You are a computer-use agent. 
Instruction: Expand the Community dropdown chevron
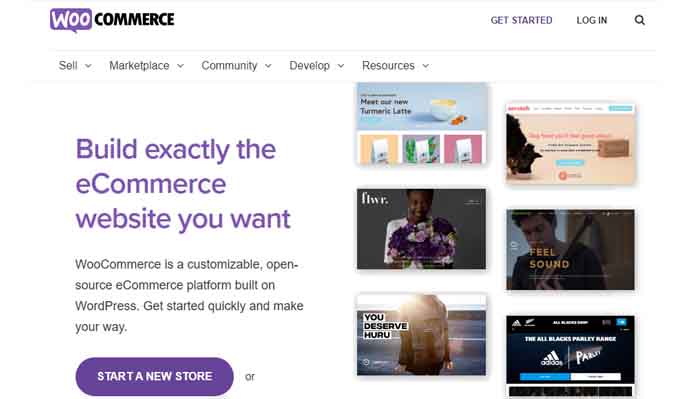[268, 66]
